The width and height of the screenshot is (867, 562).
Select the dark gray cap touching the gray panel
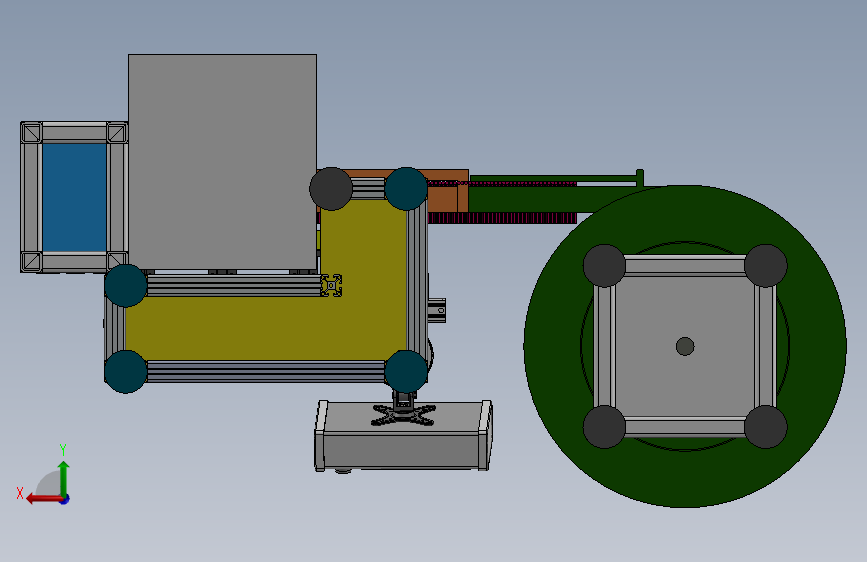click(331, 189)
